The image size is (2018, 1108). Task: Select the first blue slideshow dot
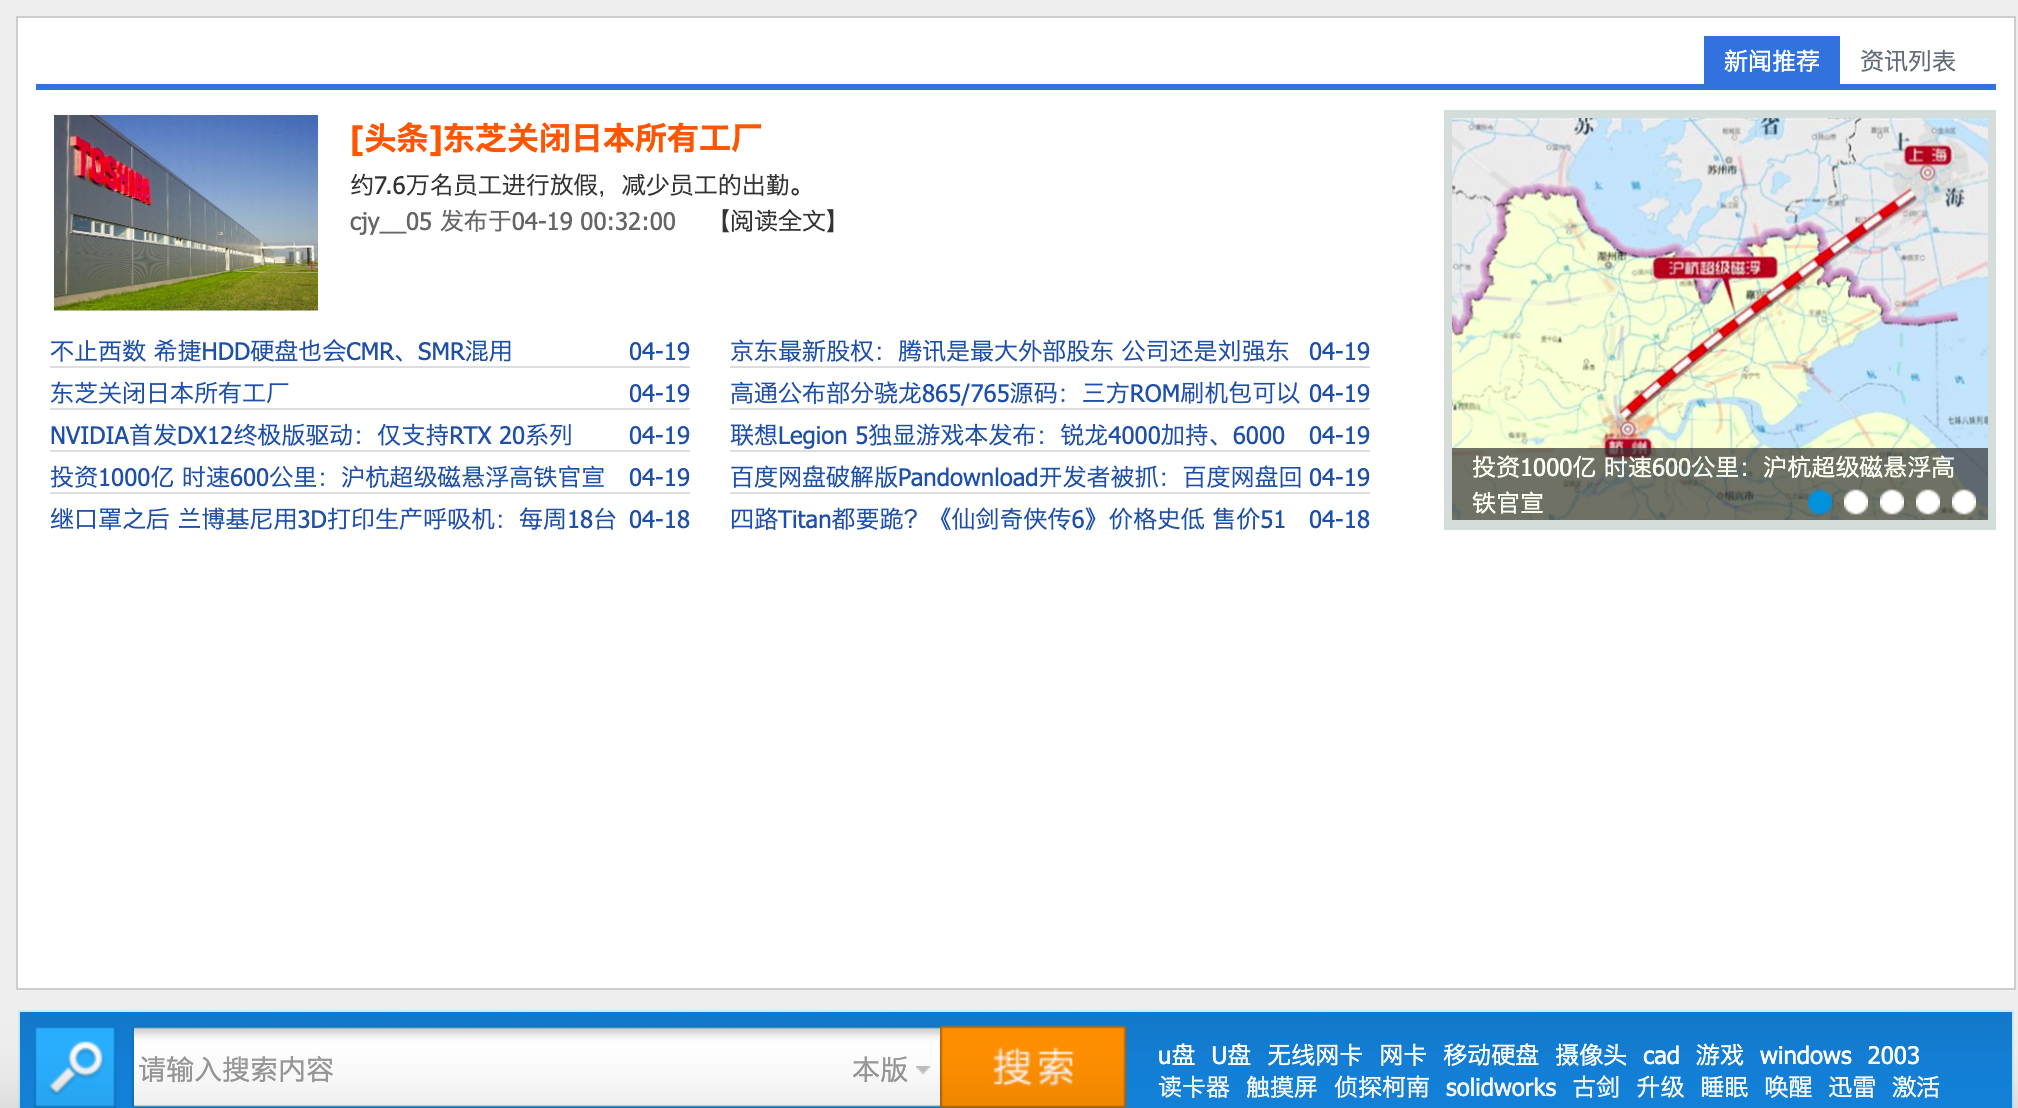[1820, 502]
